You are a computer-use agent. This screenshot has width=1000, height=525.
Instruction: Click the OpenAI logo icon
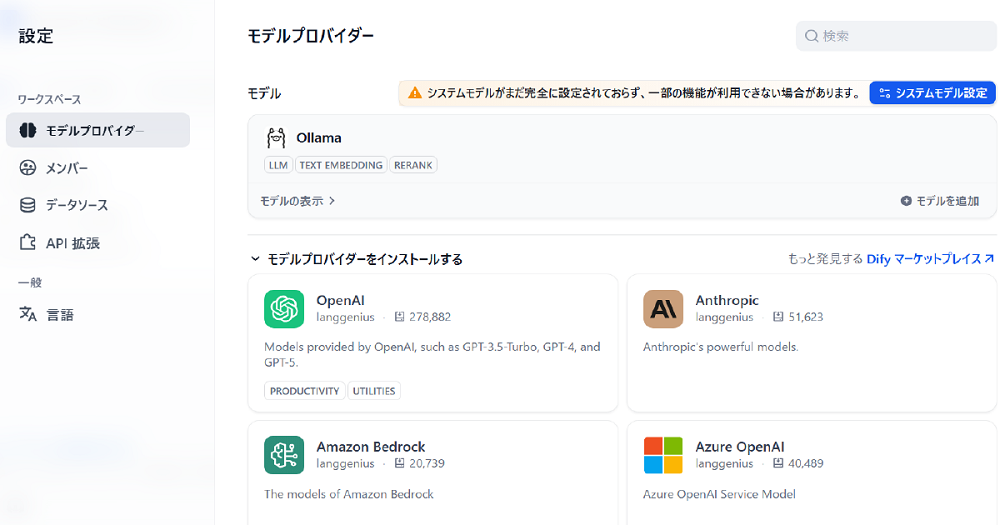(x=284, y=309)
